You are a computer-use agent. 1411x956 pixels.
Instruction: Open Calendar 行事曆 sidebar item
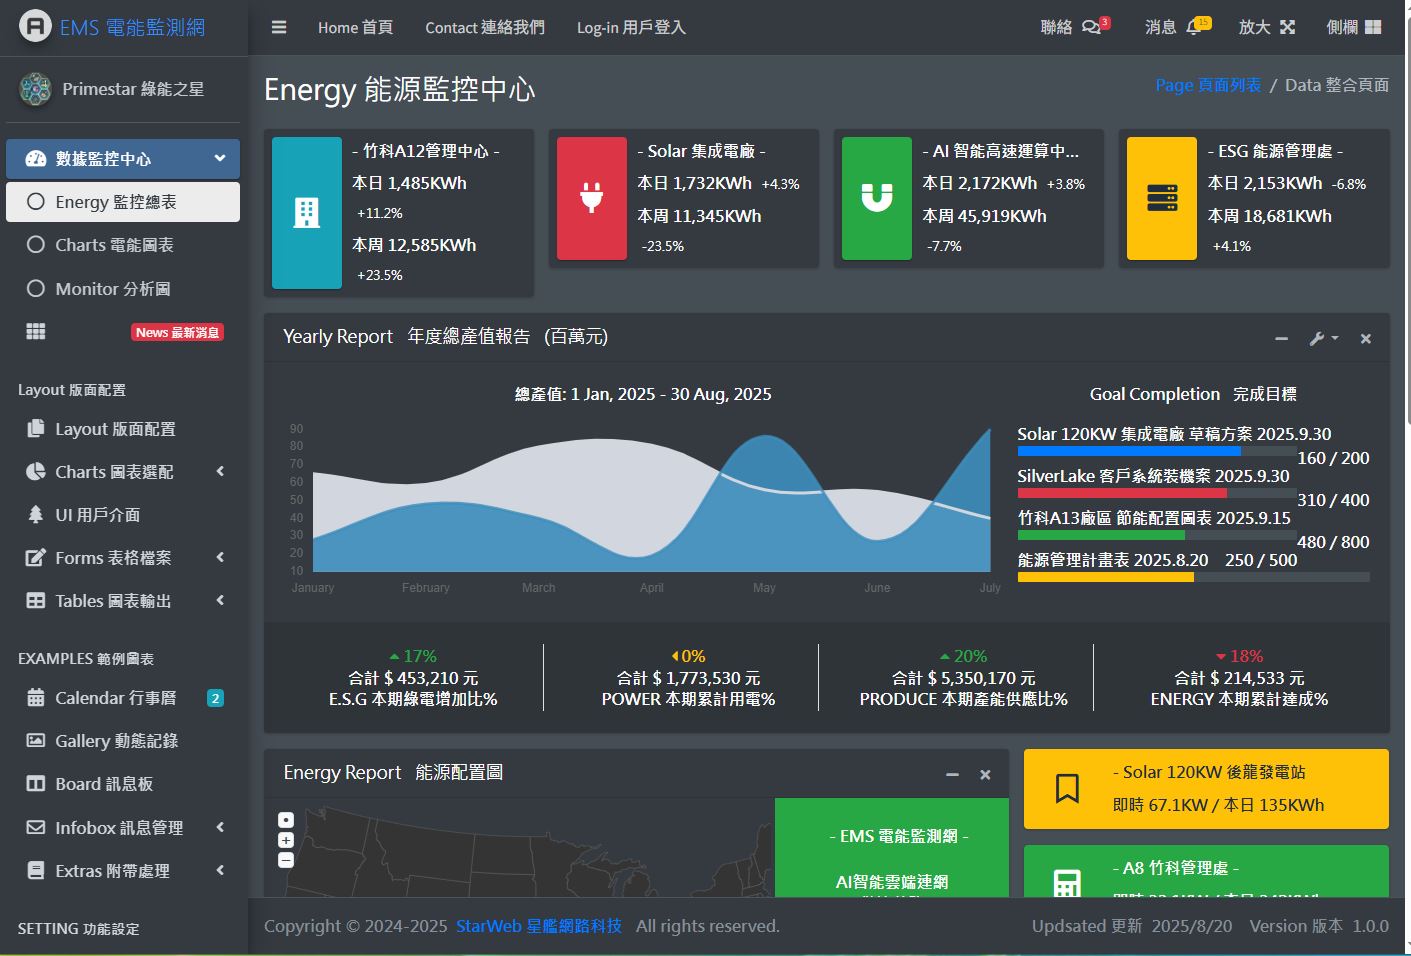123,698
